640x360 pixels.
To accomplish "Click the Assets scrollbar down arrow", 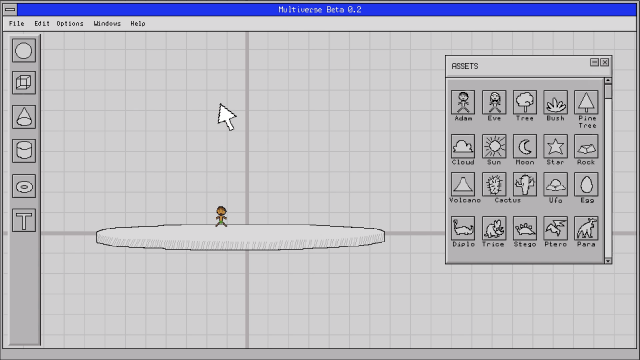I will pyautogui.click(x=608, y=260).
